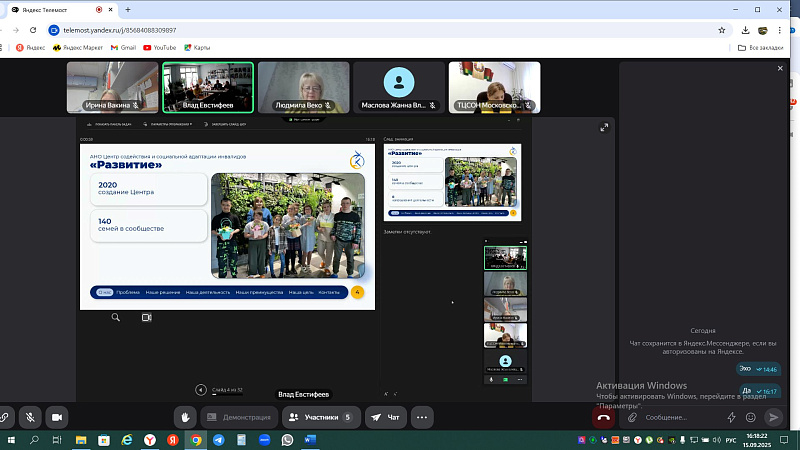Open the Яндекс Маркет bookmark

pyautogui.click(x=78, y=47)
